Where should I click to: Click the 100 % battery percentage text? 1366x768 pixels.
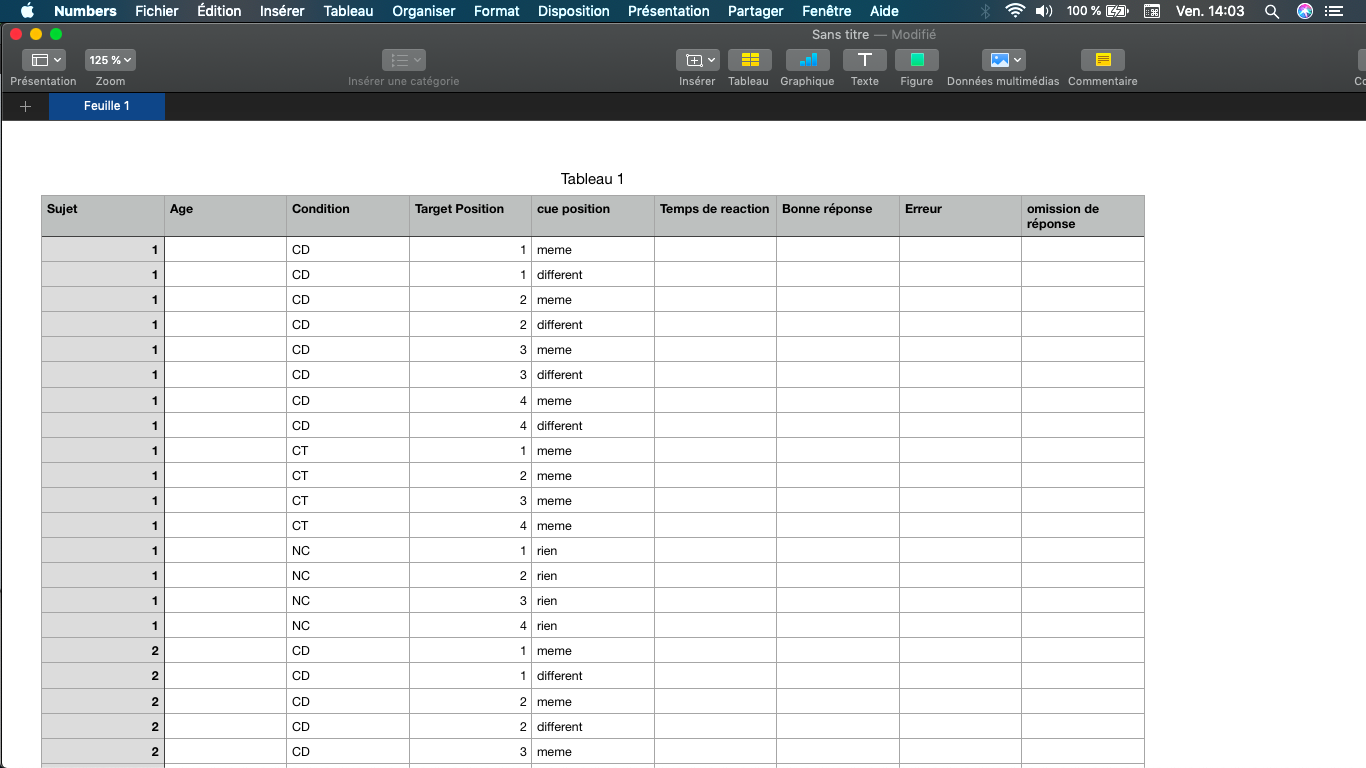(x=1084, y=11)
